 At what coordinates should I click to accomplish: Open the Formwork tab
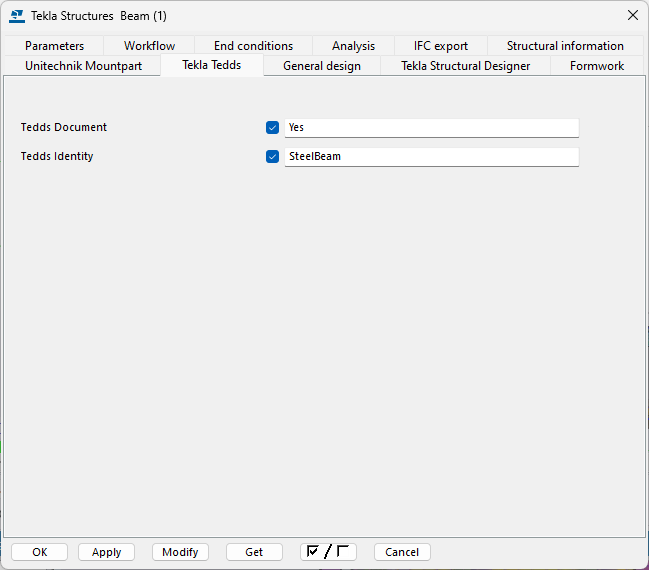(597, 66)
